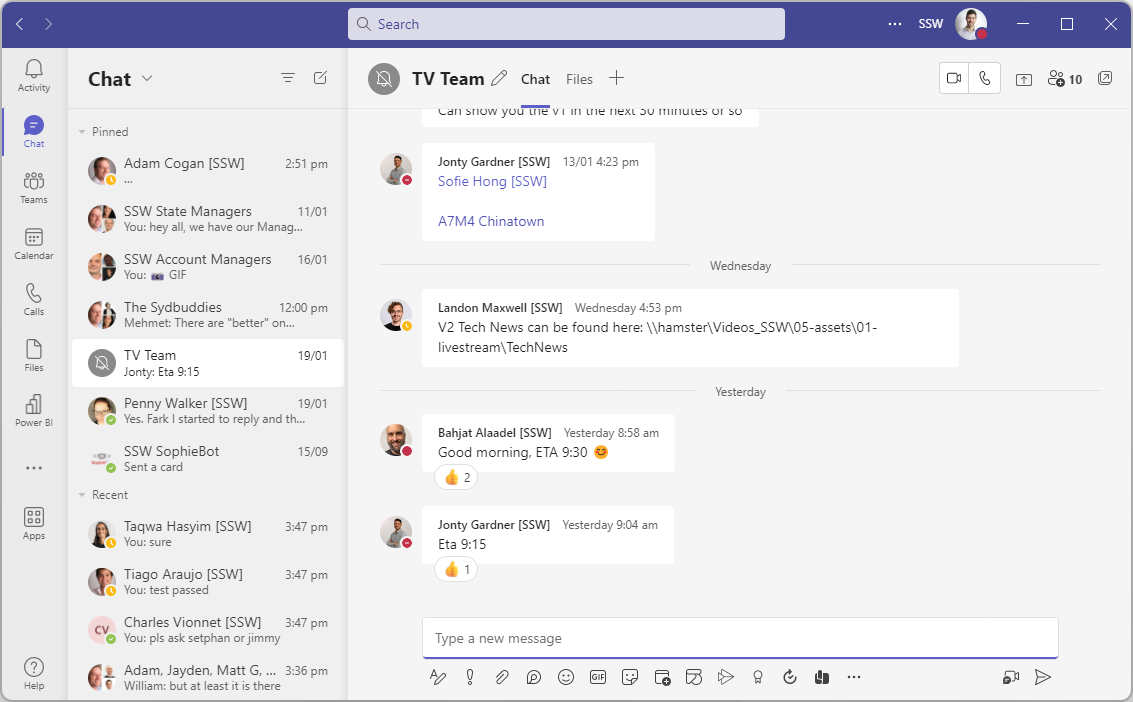This screenshot has height=702, width=1133.
Task: Mark message as important with exclamation icon
Action: (x=470, y=677)
